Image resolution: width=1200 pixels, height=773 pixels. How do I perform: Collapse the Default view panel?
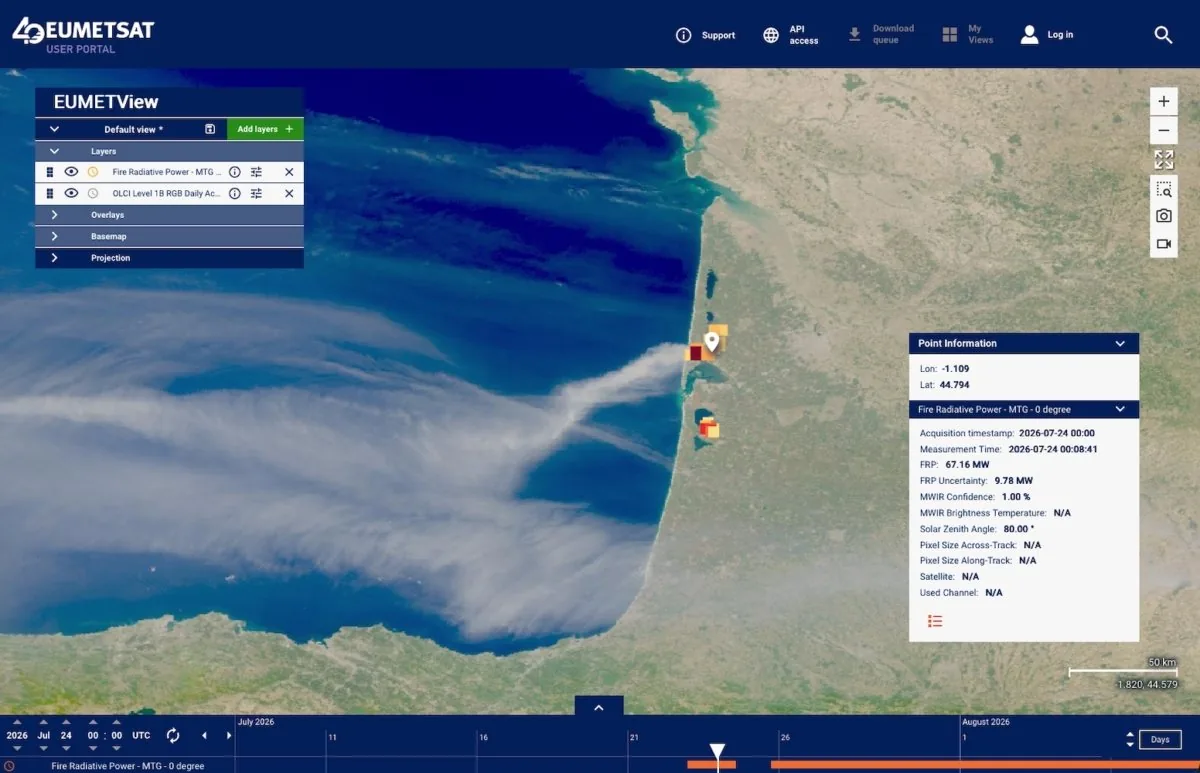coord(54,129)
